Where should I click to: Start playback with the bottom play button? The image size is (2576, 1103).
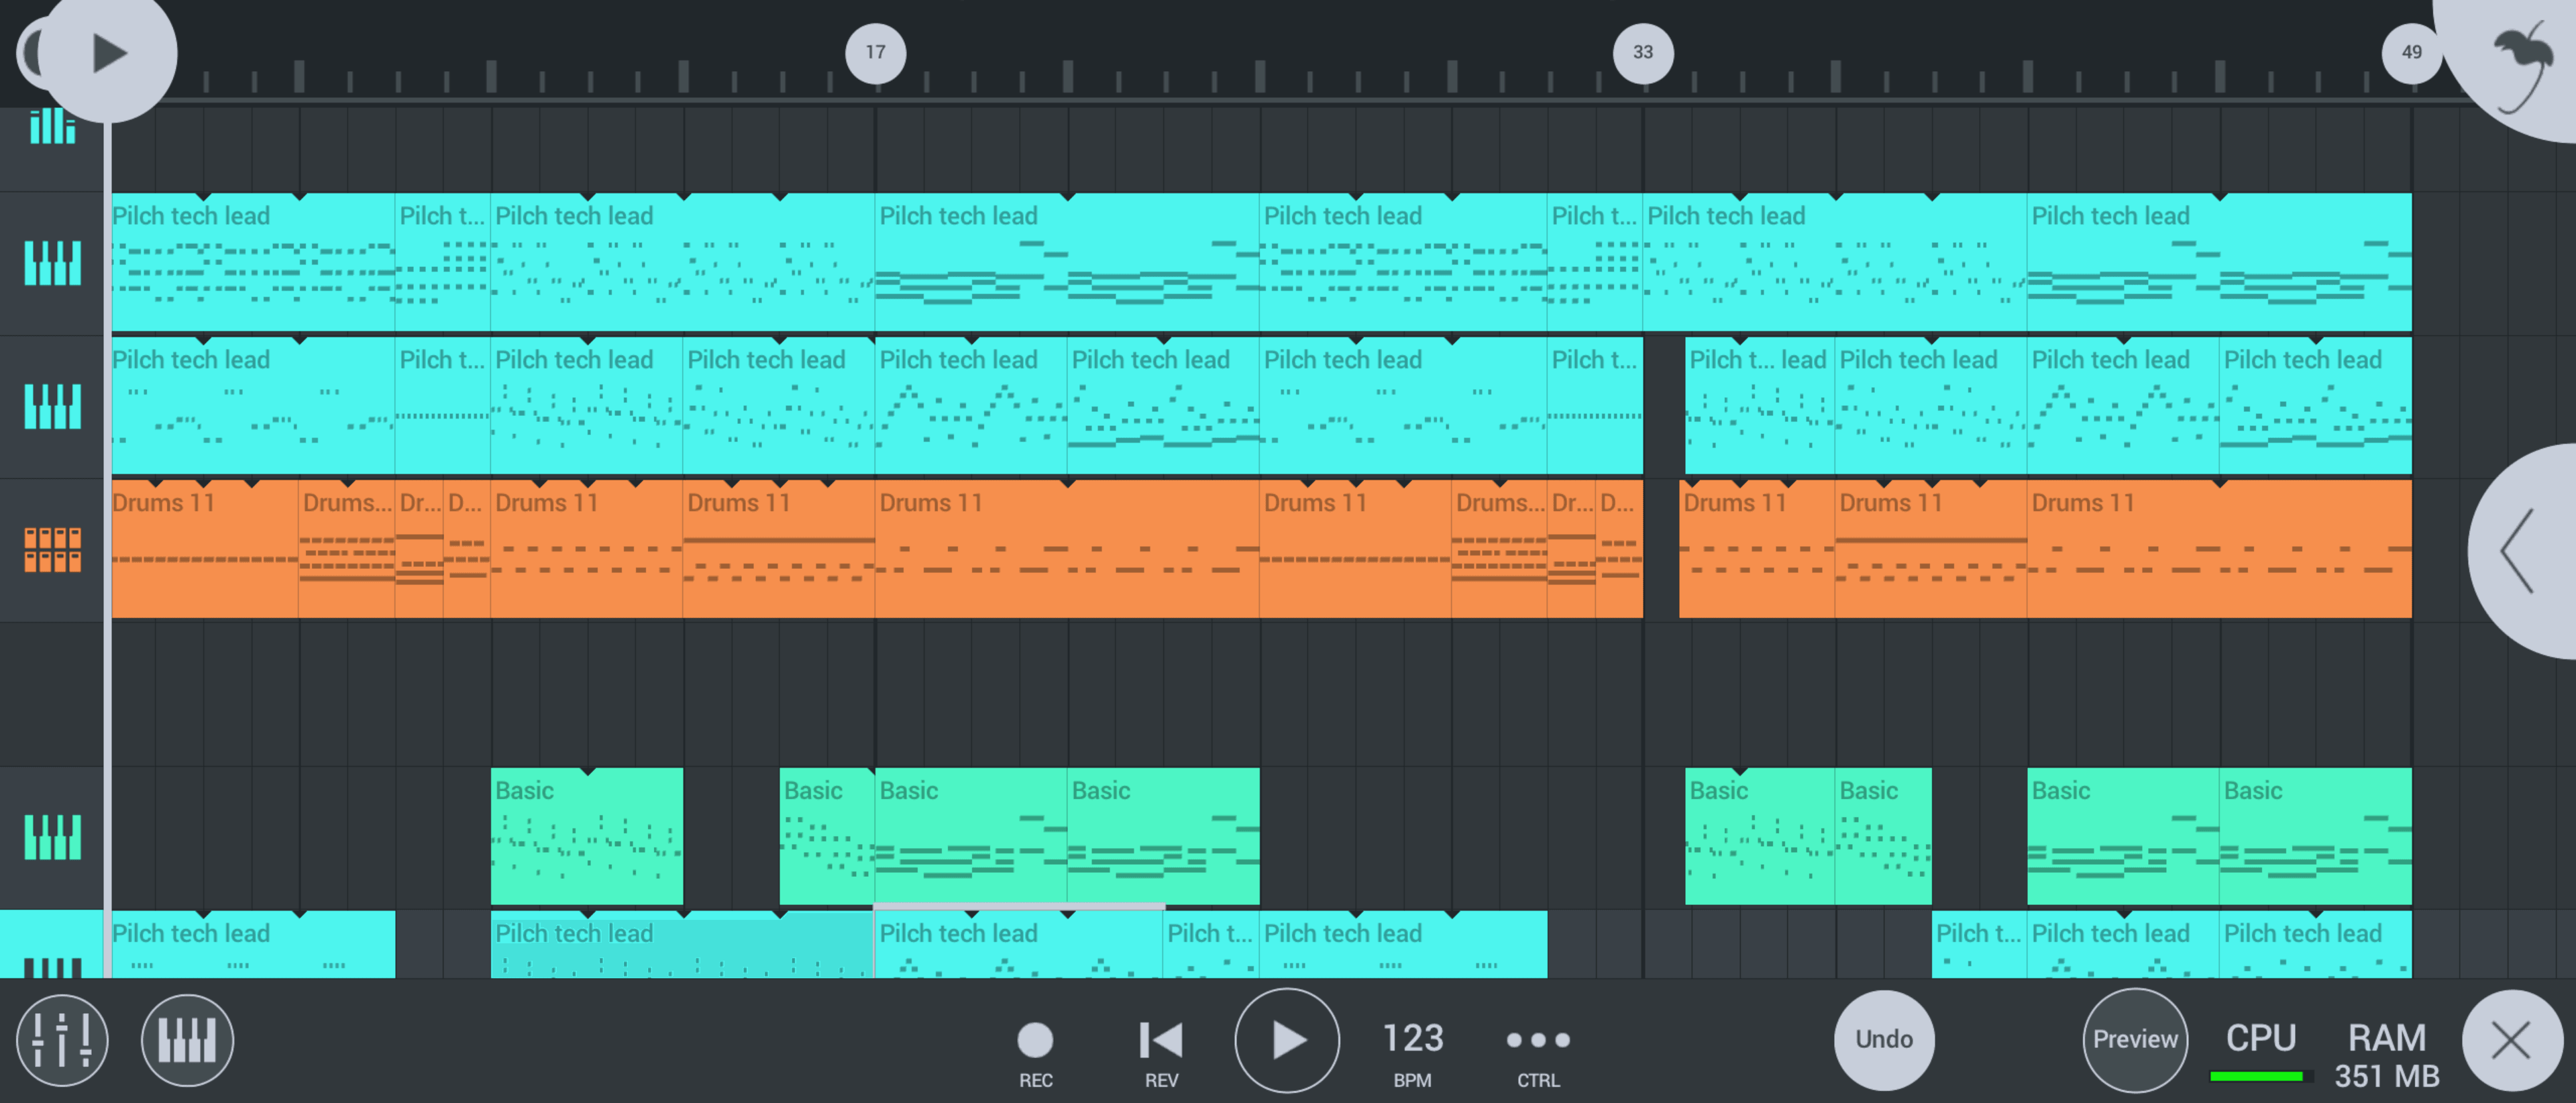tap(1288, 1040)
